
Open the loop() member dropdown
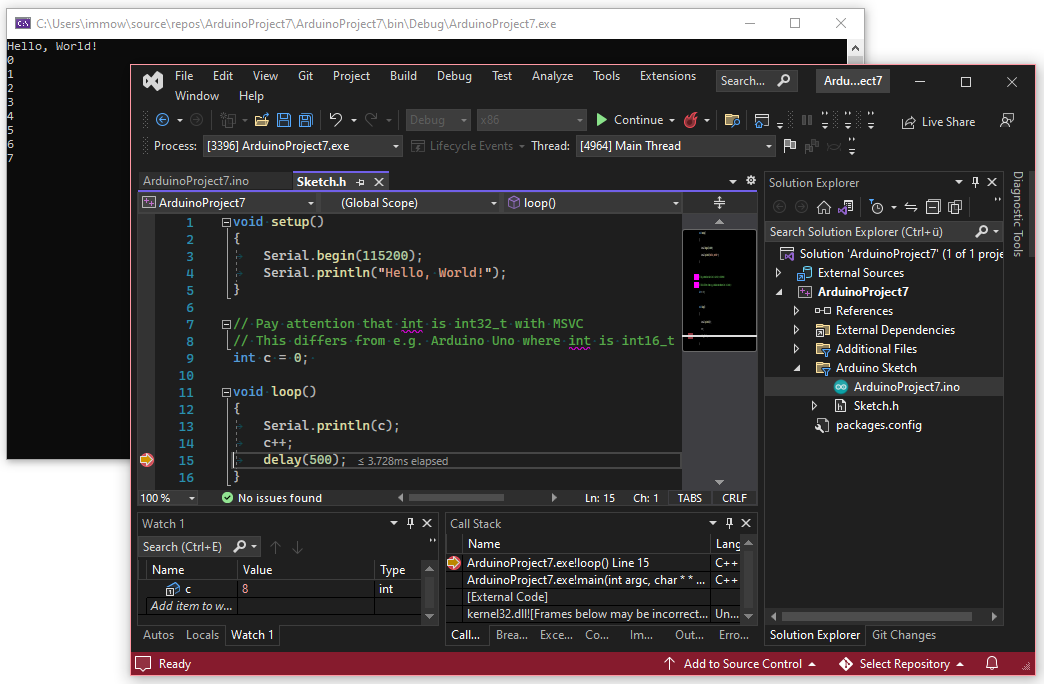593,202
